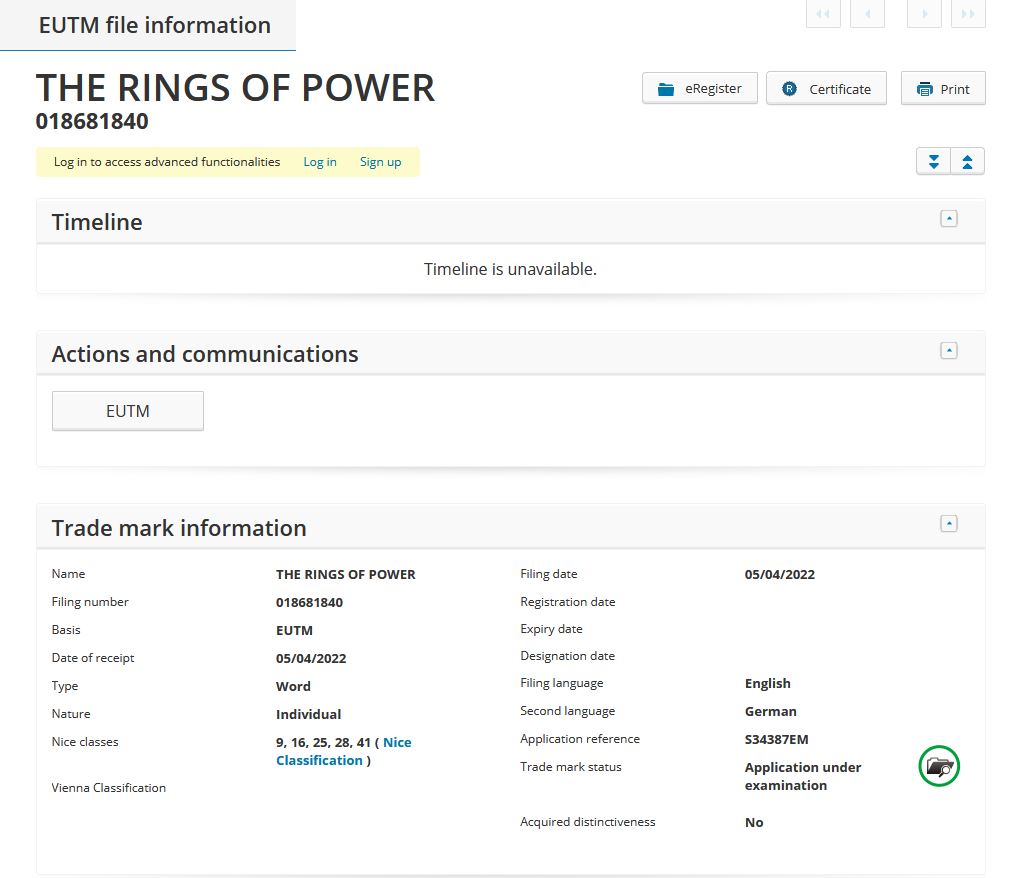This screenshot has width=1019, height=878.
Task: Click the file inspection folder icon
Action: click(x=939, y=766)
